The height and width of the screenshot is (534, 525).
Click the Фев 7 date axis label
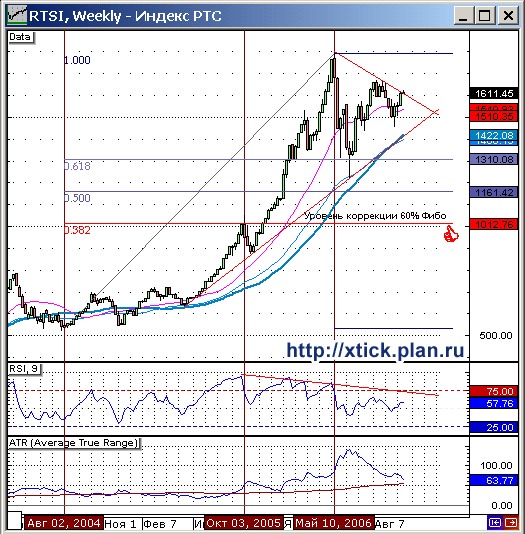(160, 524)
